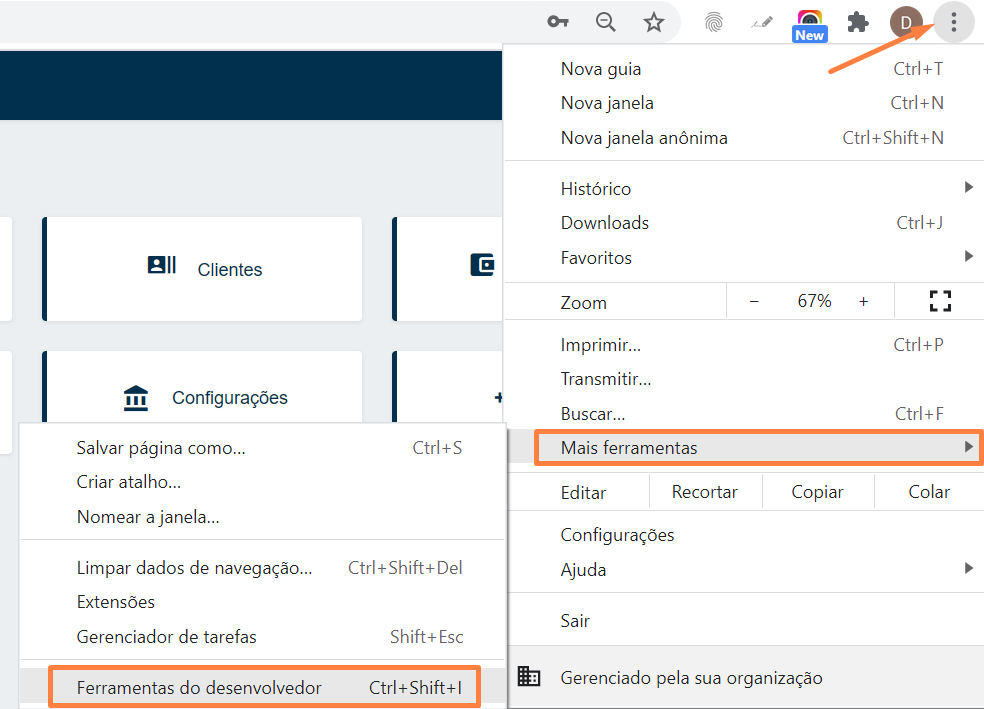This screenshot has width=984, height=709.
Task: Expand the Ajuda submenu
Action: pos(744,570)
